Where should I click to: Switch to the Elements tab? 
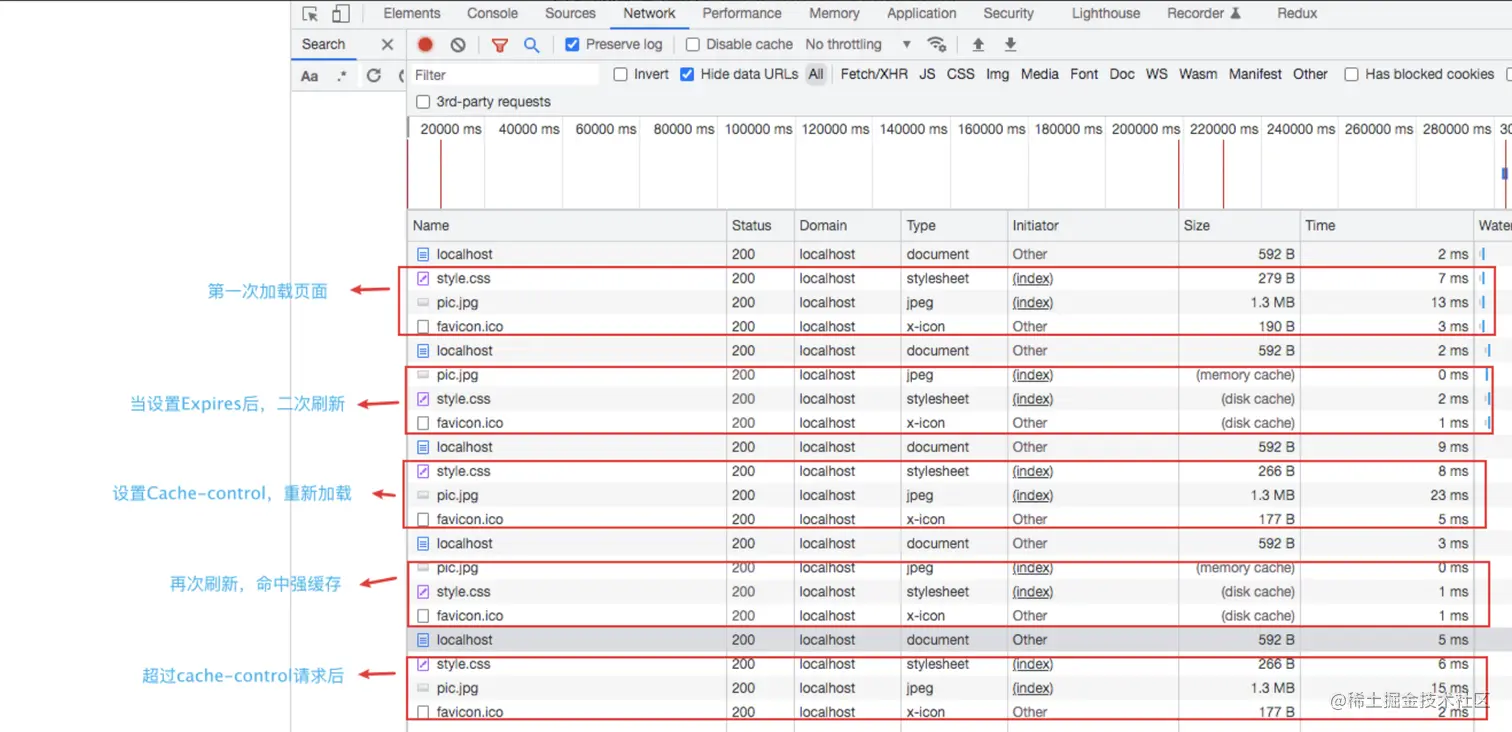tap(412, 13)
